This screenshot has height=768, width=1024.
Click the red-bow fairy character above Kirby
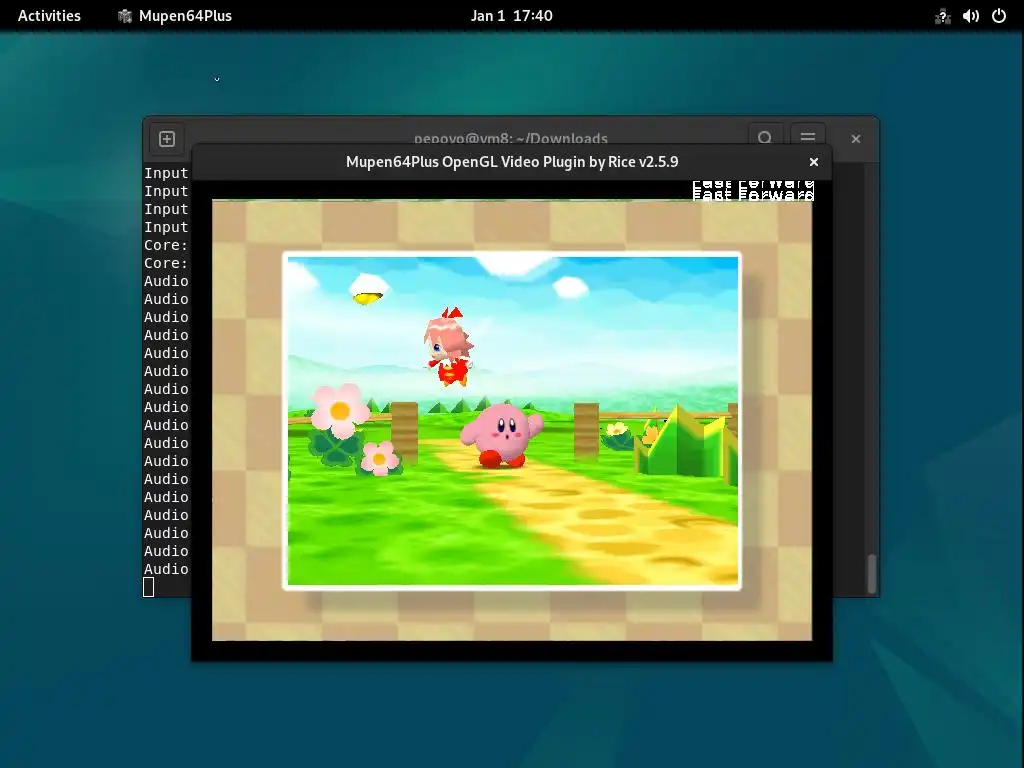[449, 346]
